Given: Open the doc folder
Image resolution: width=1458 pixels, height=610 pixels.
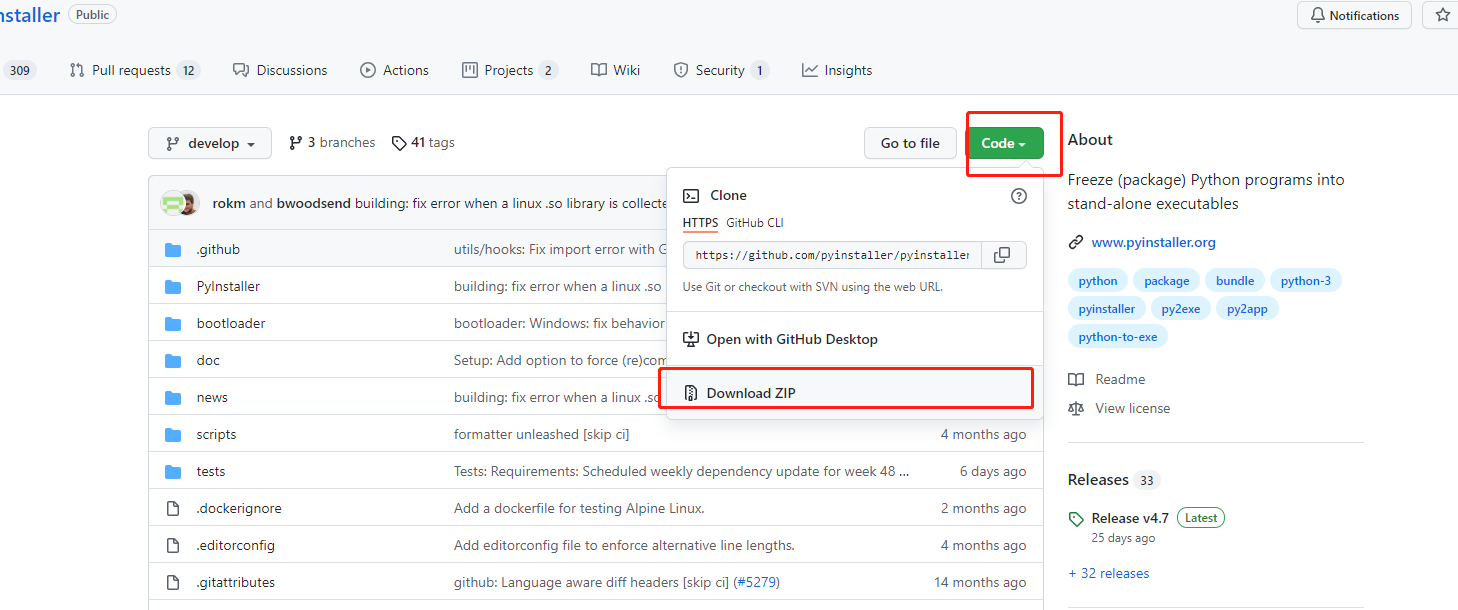Looking at the screenshot, I should [208, 360].
